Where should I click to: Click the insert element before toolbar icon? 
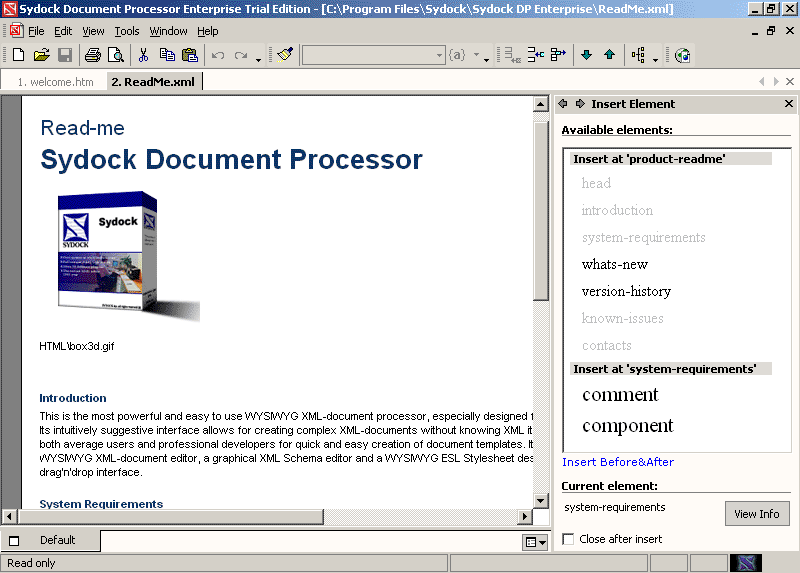coord(512,55)
